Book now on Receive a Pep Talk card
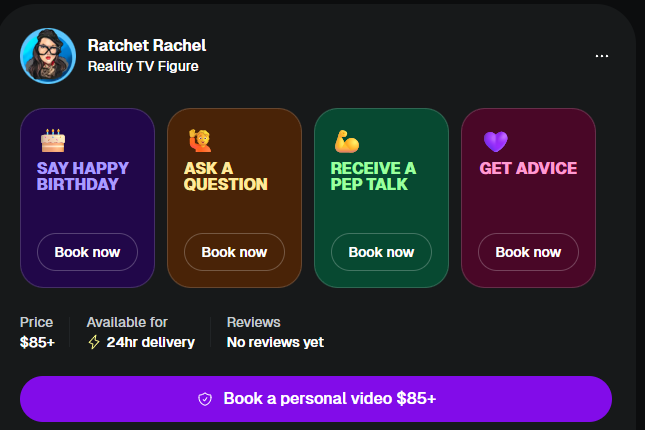The height and width of the screenshot is (430, 645). [x=381, y=252]
